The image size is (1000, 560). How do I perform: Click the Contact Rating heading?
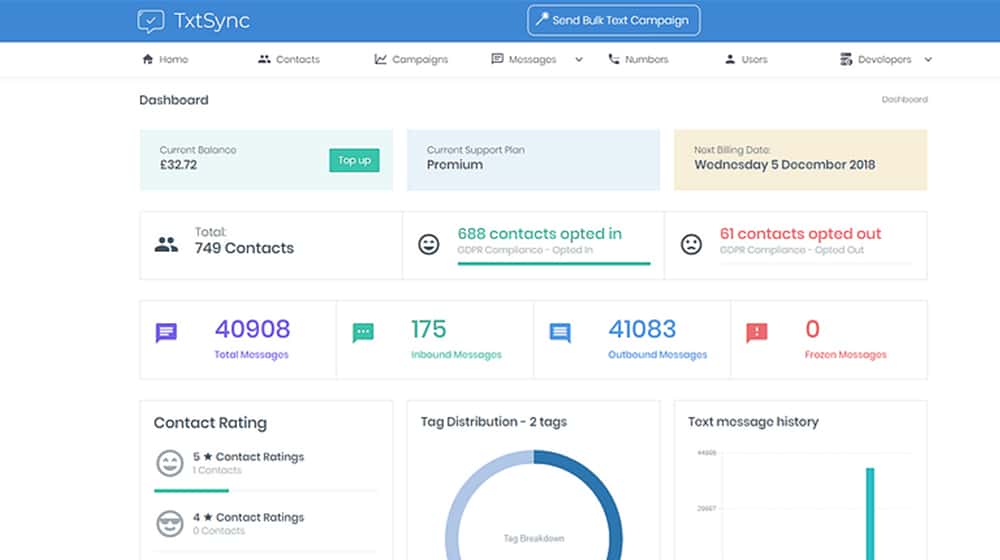point(210,423)
